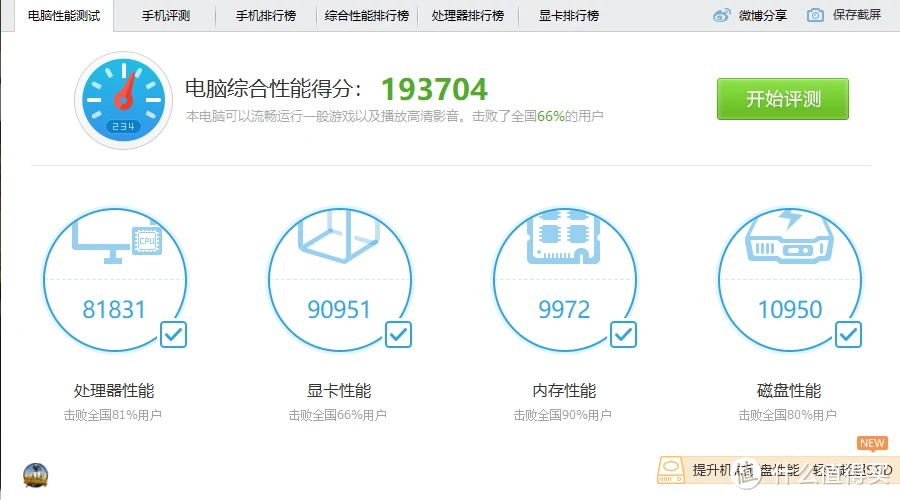
Task: Uncheck the 磁盘性能 checkbox
Action: click(x=848, y=334)
